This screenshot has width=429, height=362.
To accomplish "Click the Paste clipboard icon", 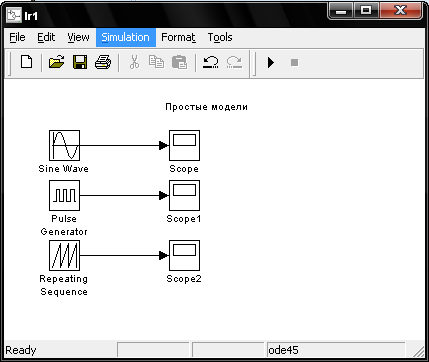I will (x=179, y=62).
